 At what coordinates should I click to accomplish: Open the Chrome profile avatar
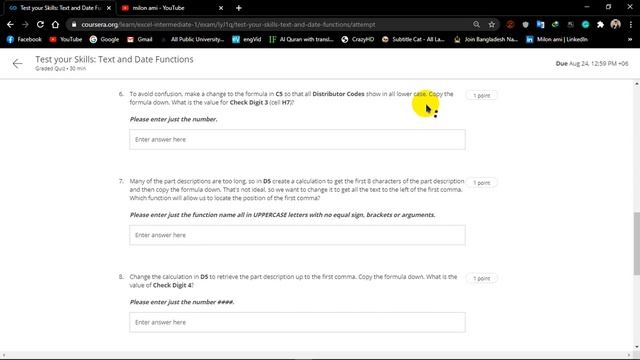click(616, 24)
